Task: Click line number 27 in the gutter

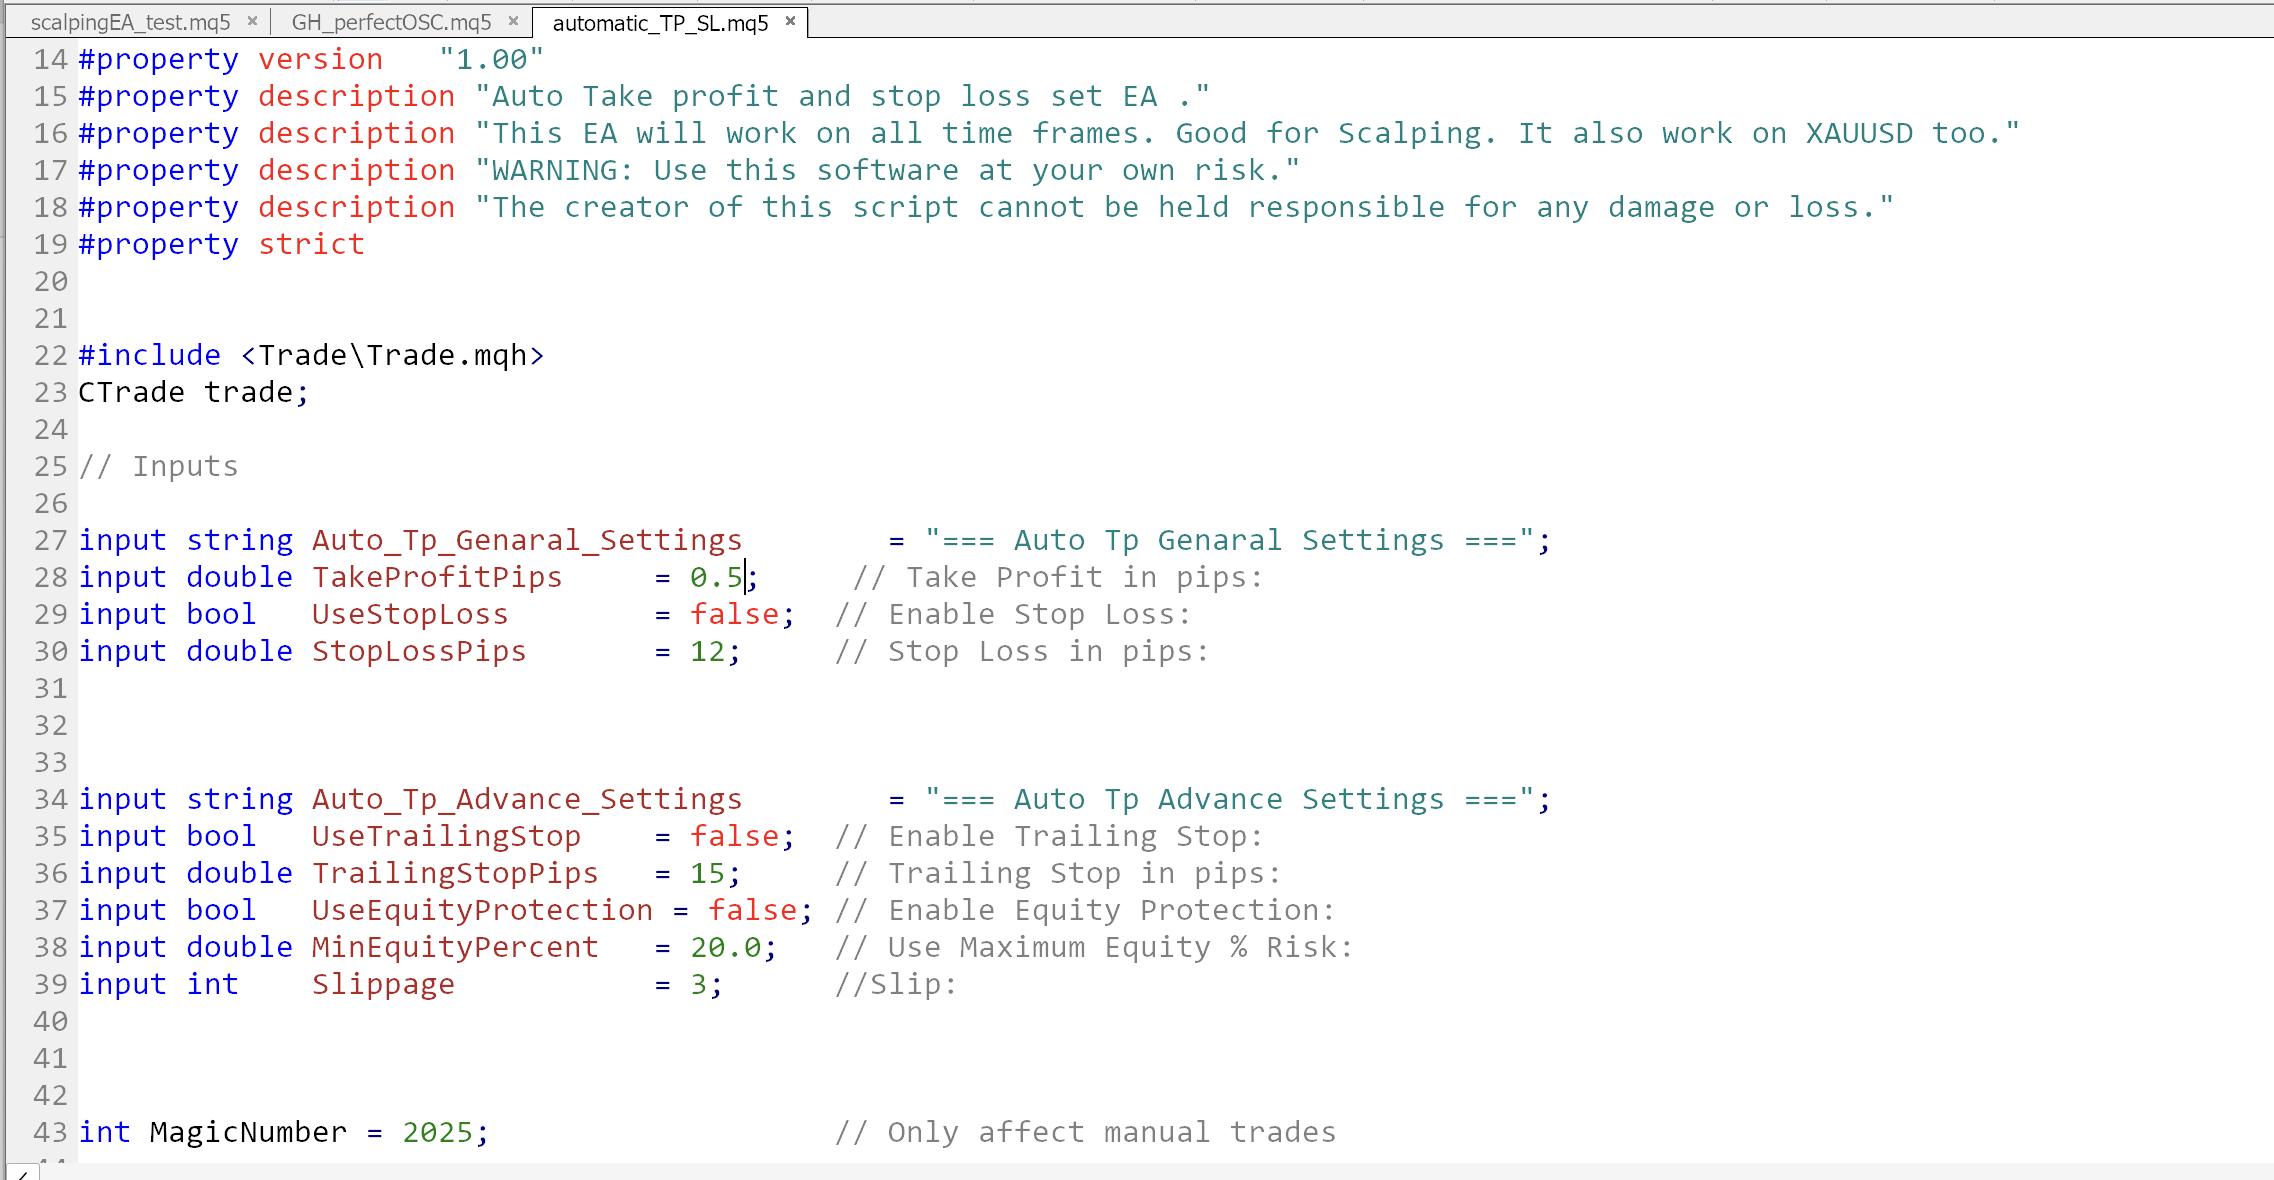Action: click(x=48, y=540)
